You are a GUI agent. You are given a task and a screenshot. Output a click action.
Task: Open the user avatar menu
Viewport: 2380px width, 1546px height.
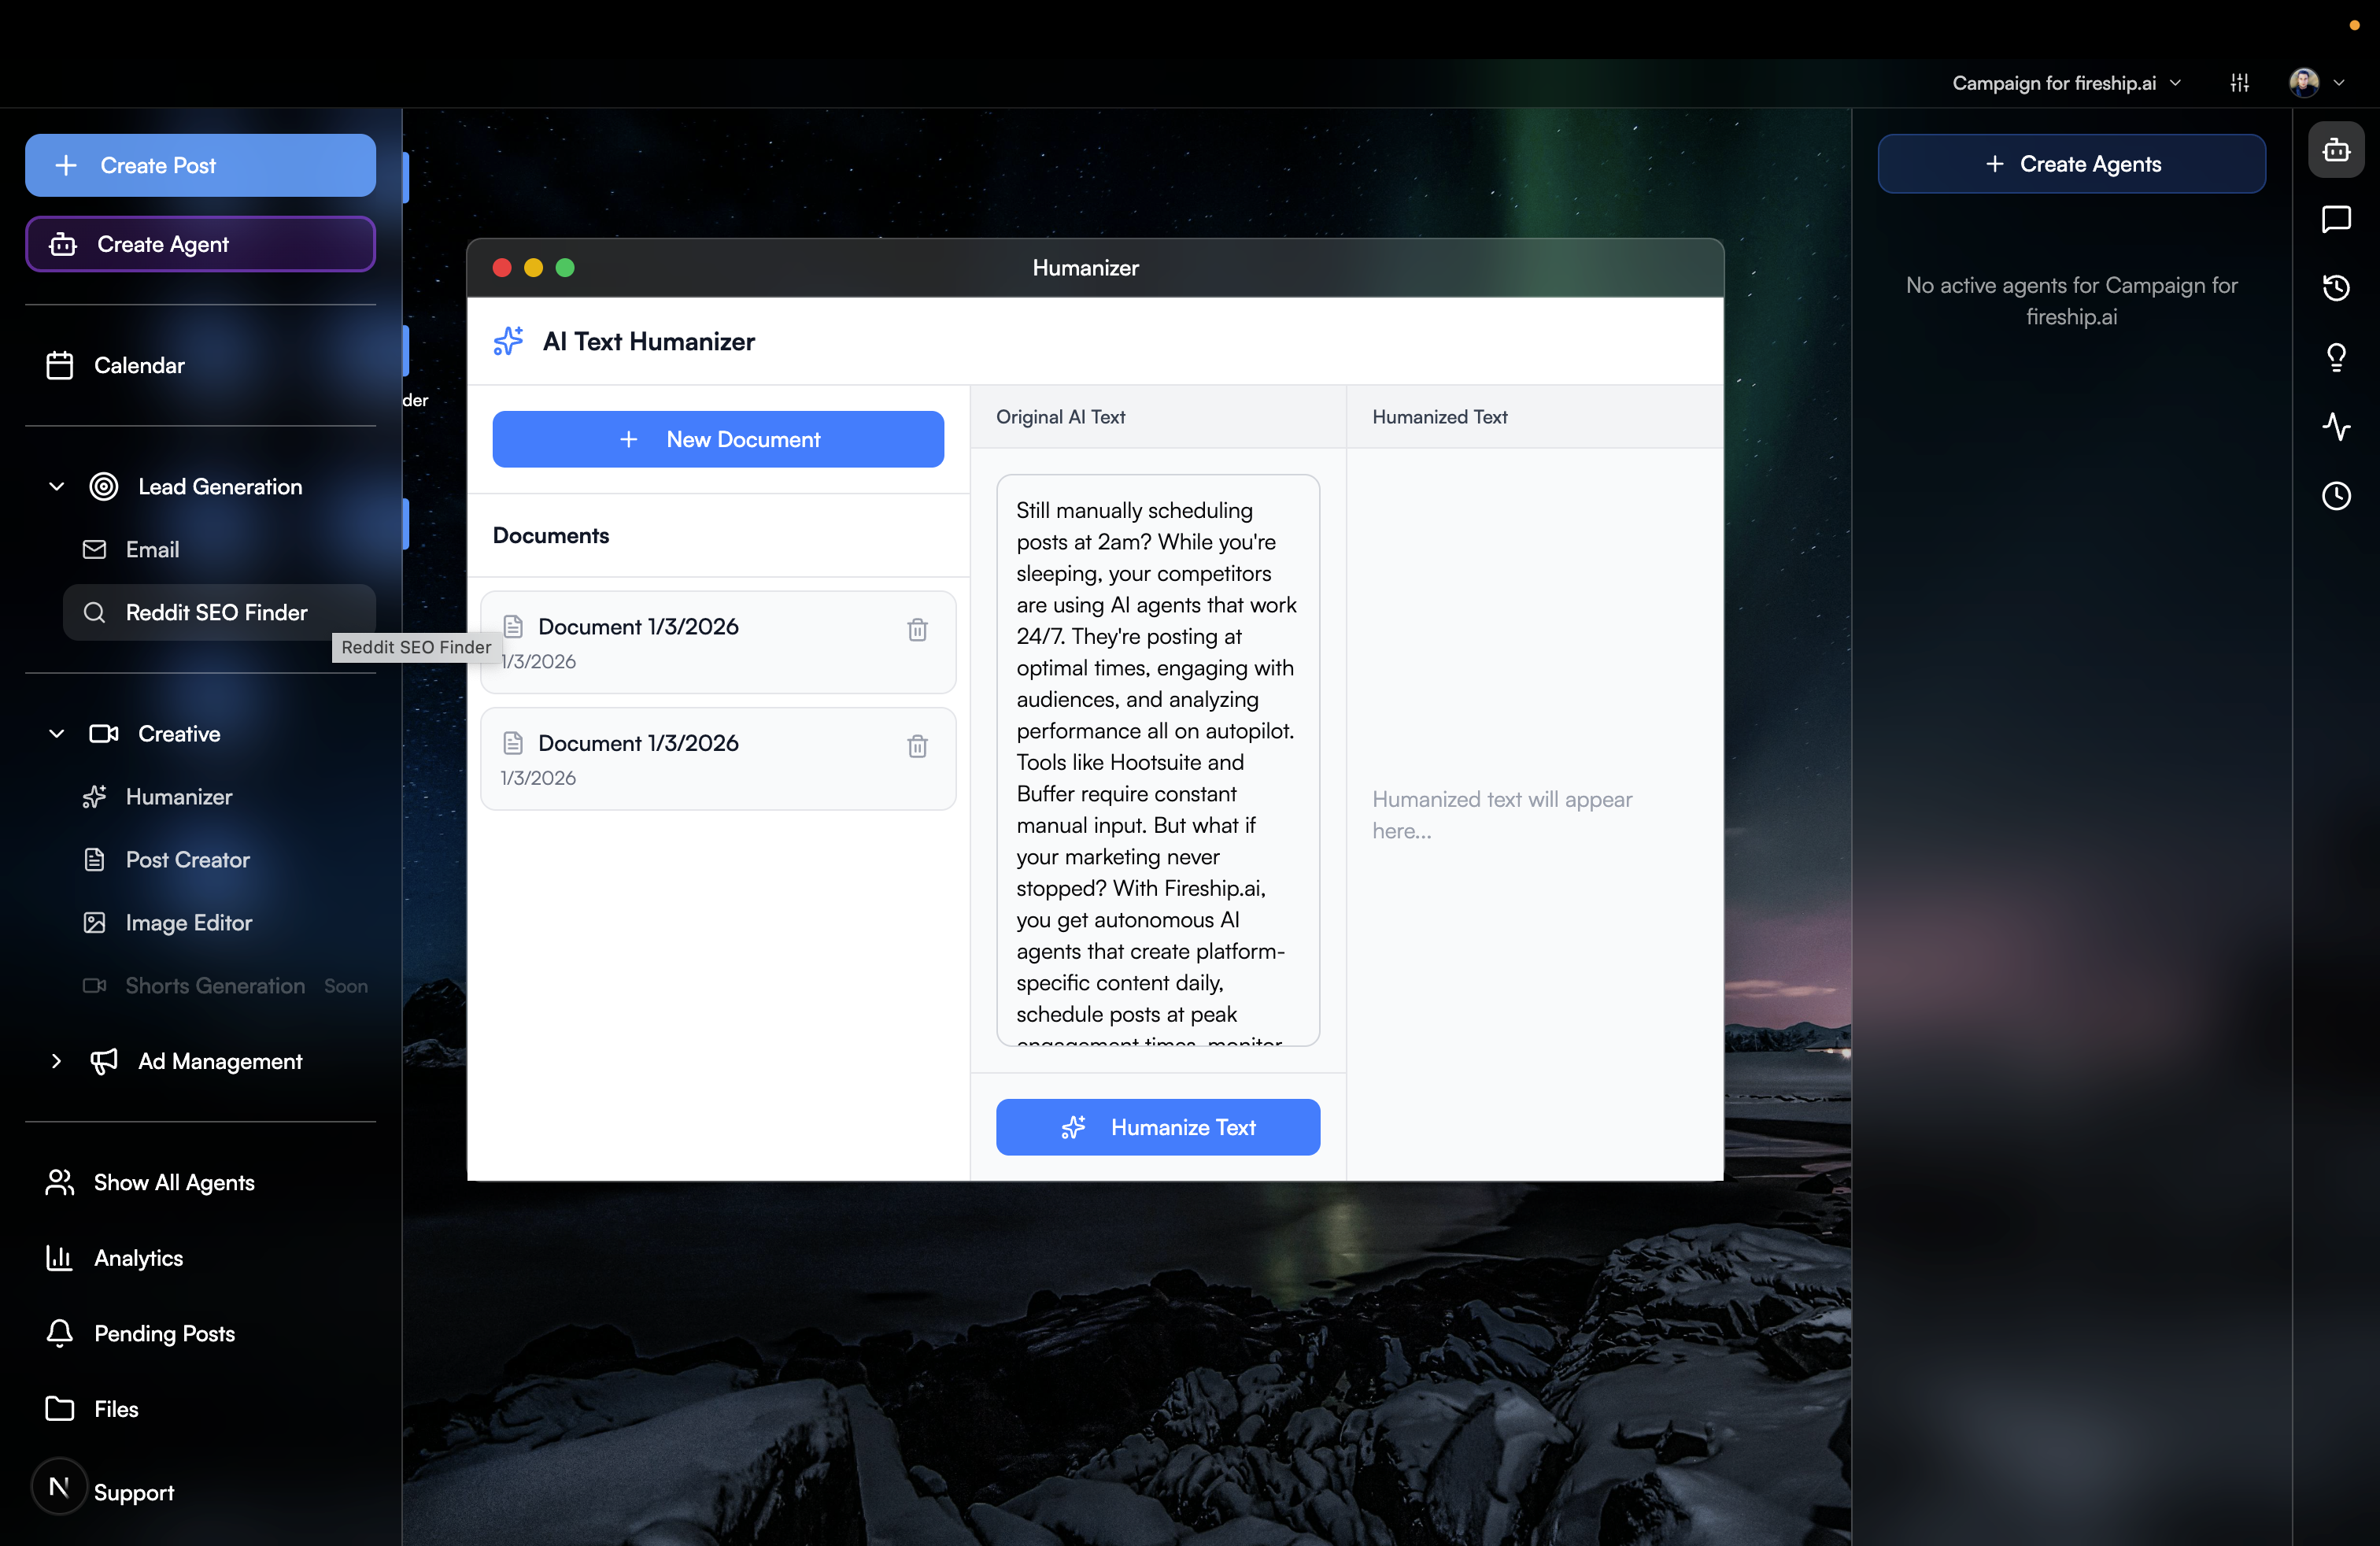point(2315,83)
